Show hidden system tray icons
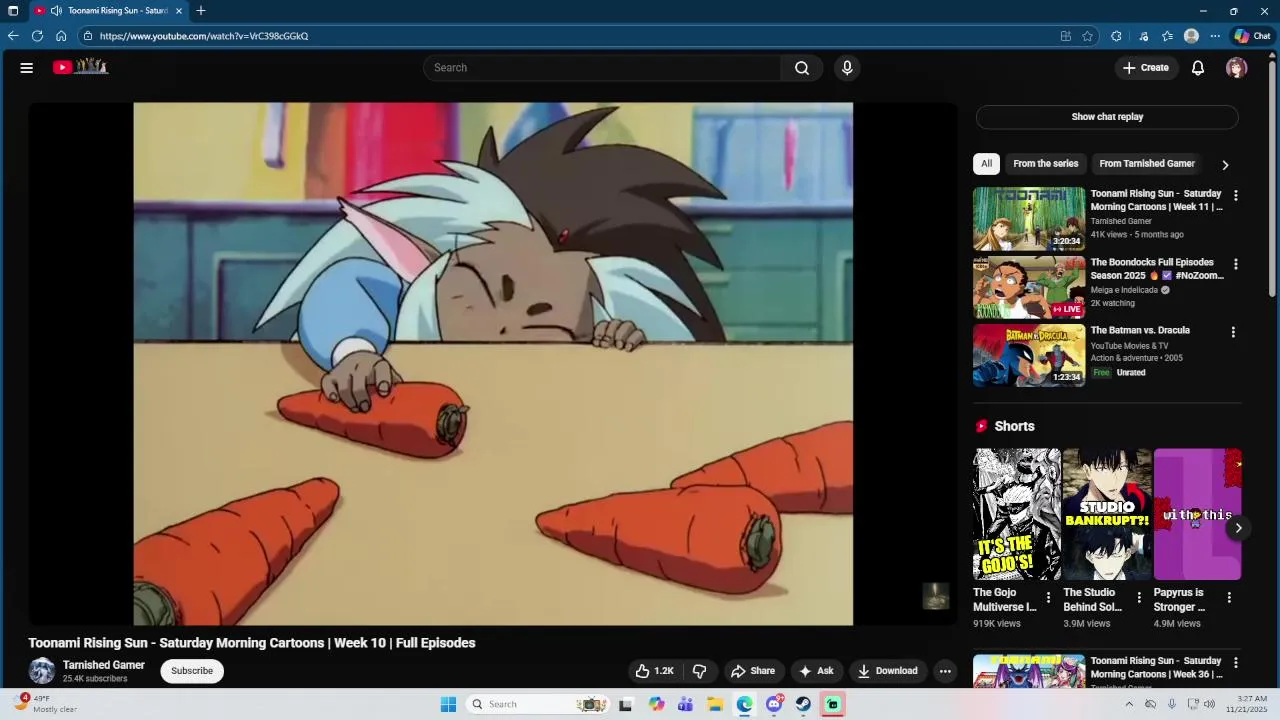Image resolution: width=1280 pixels, height=720 pixels. [1129, 704]
